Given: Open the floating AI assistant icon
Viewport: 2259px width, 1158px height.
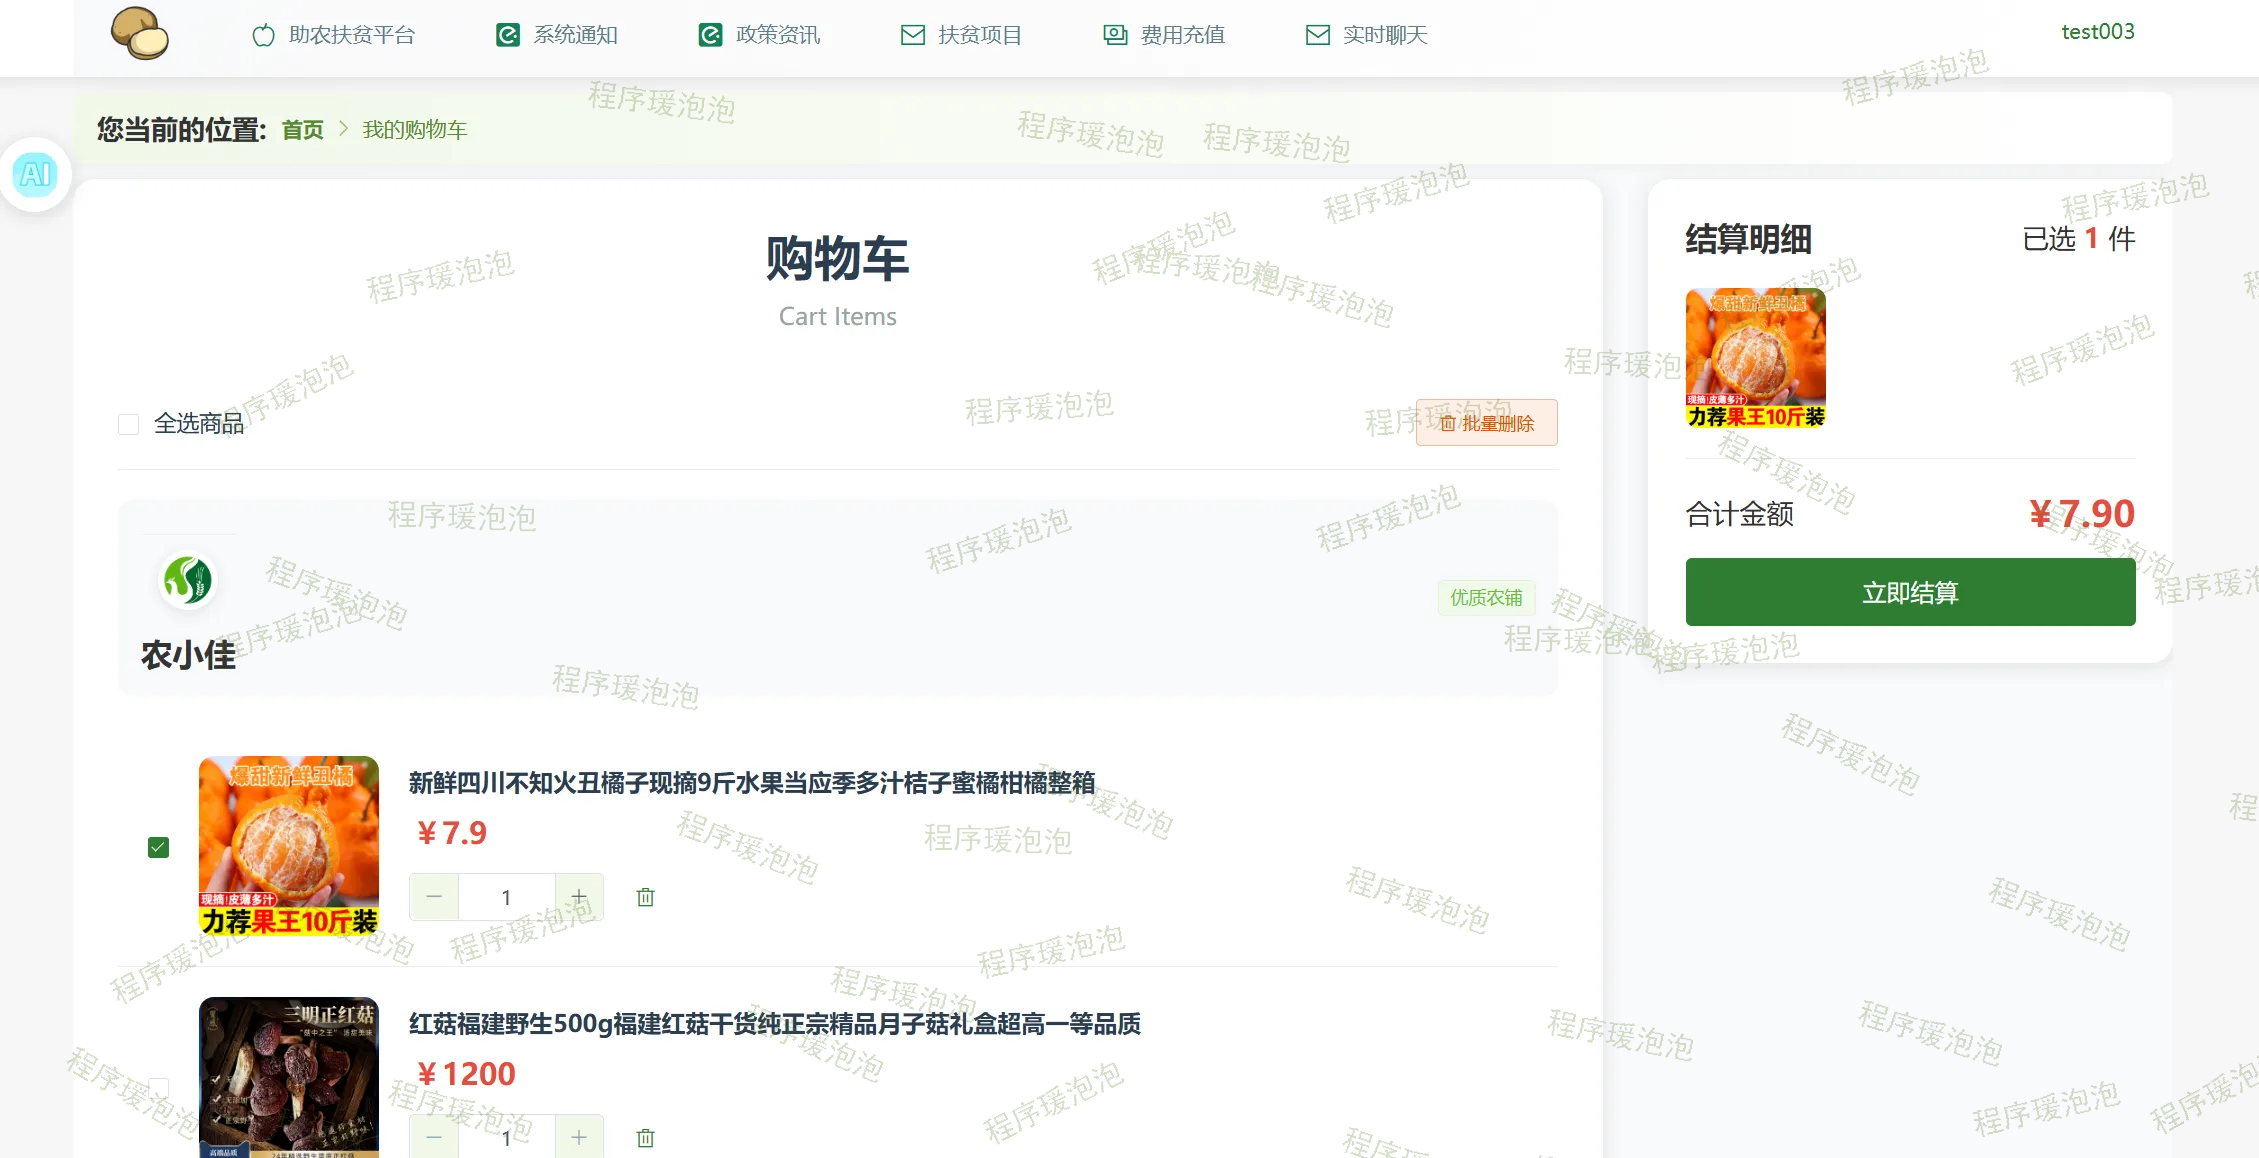Looking at the screenshot, I should (x=36, y=175).
